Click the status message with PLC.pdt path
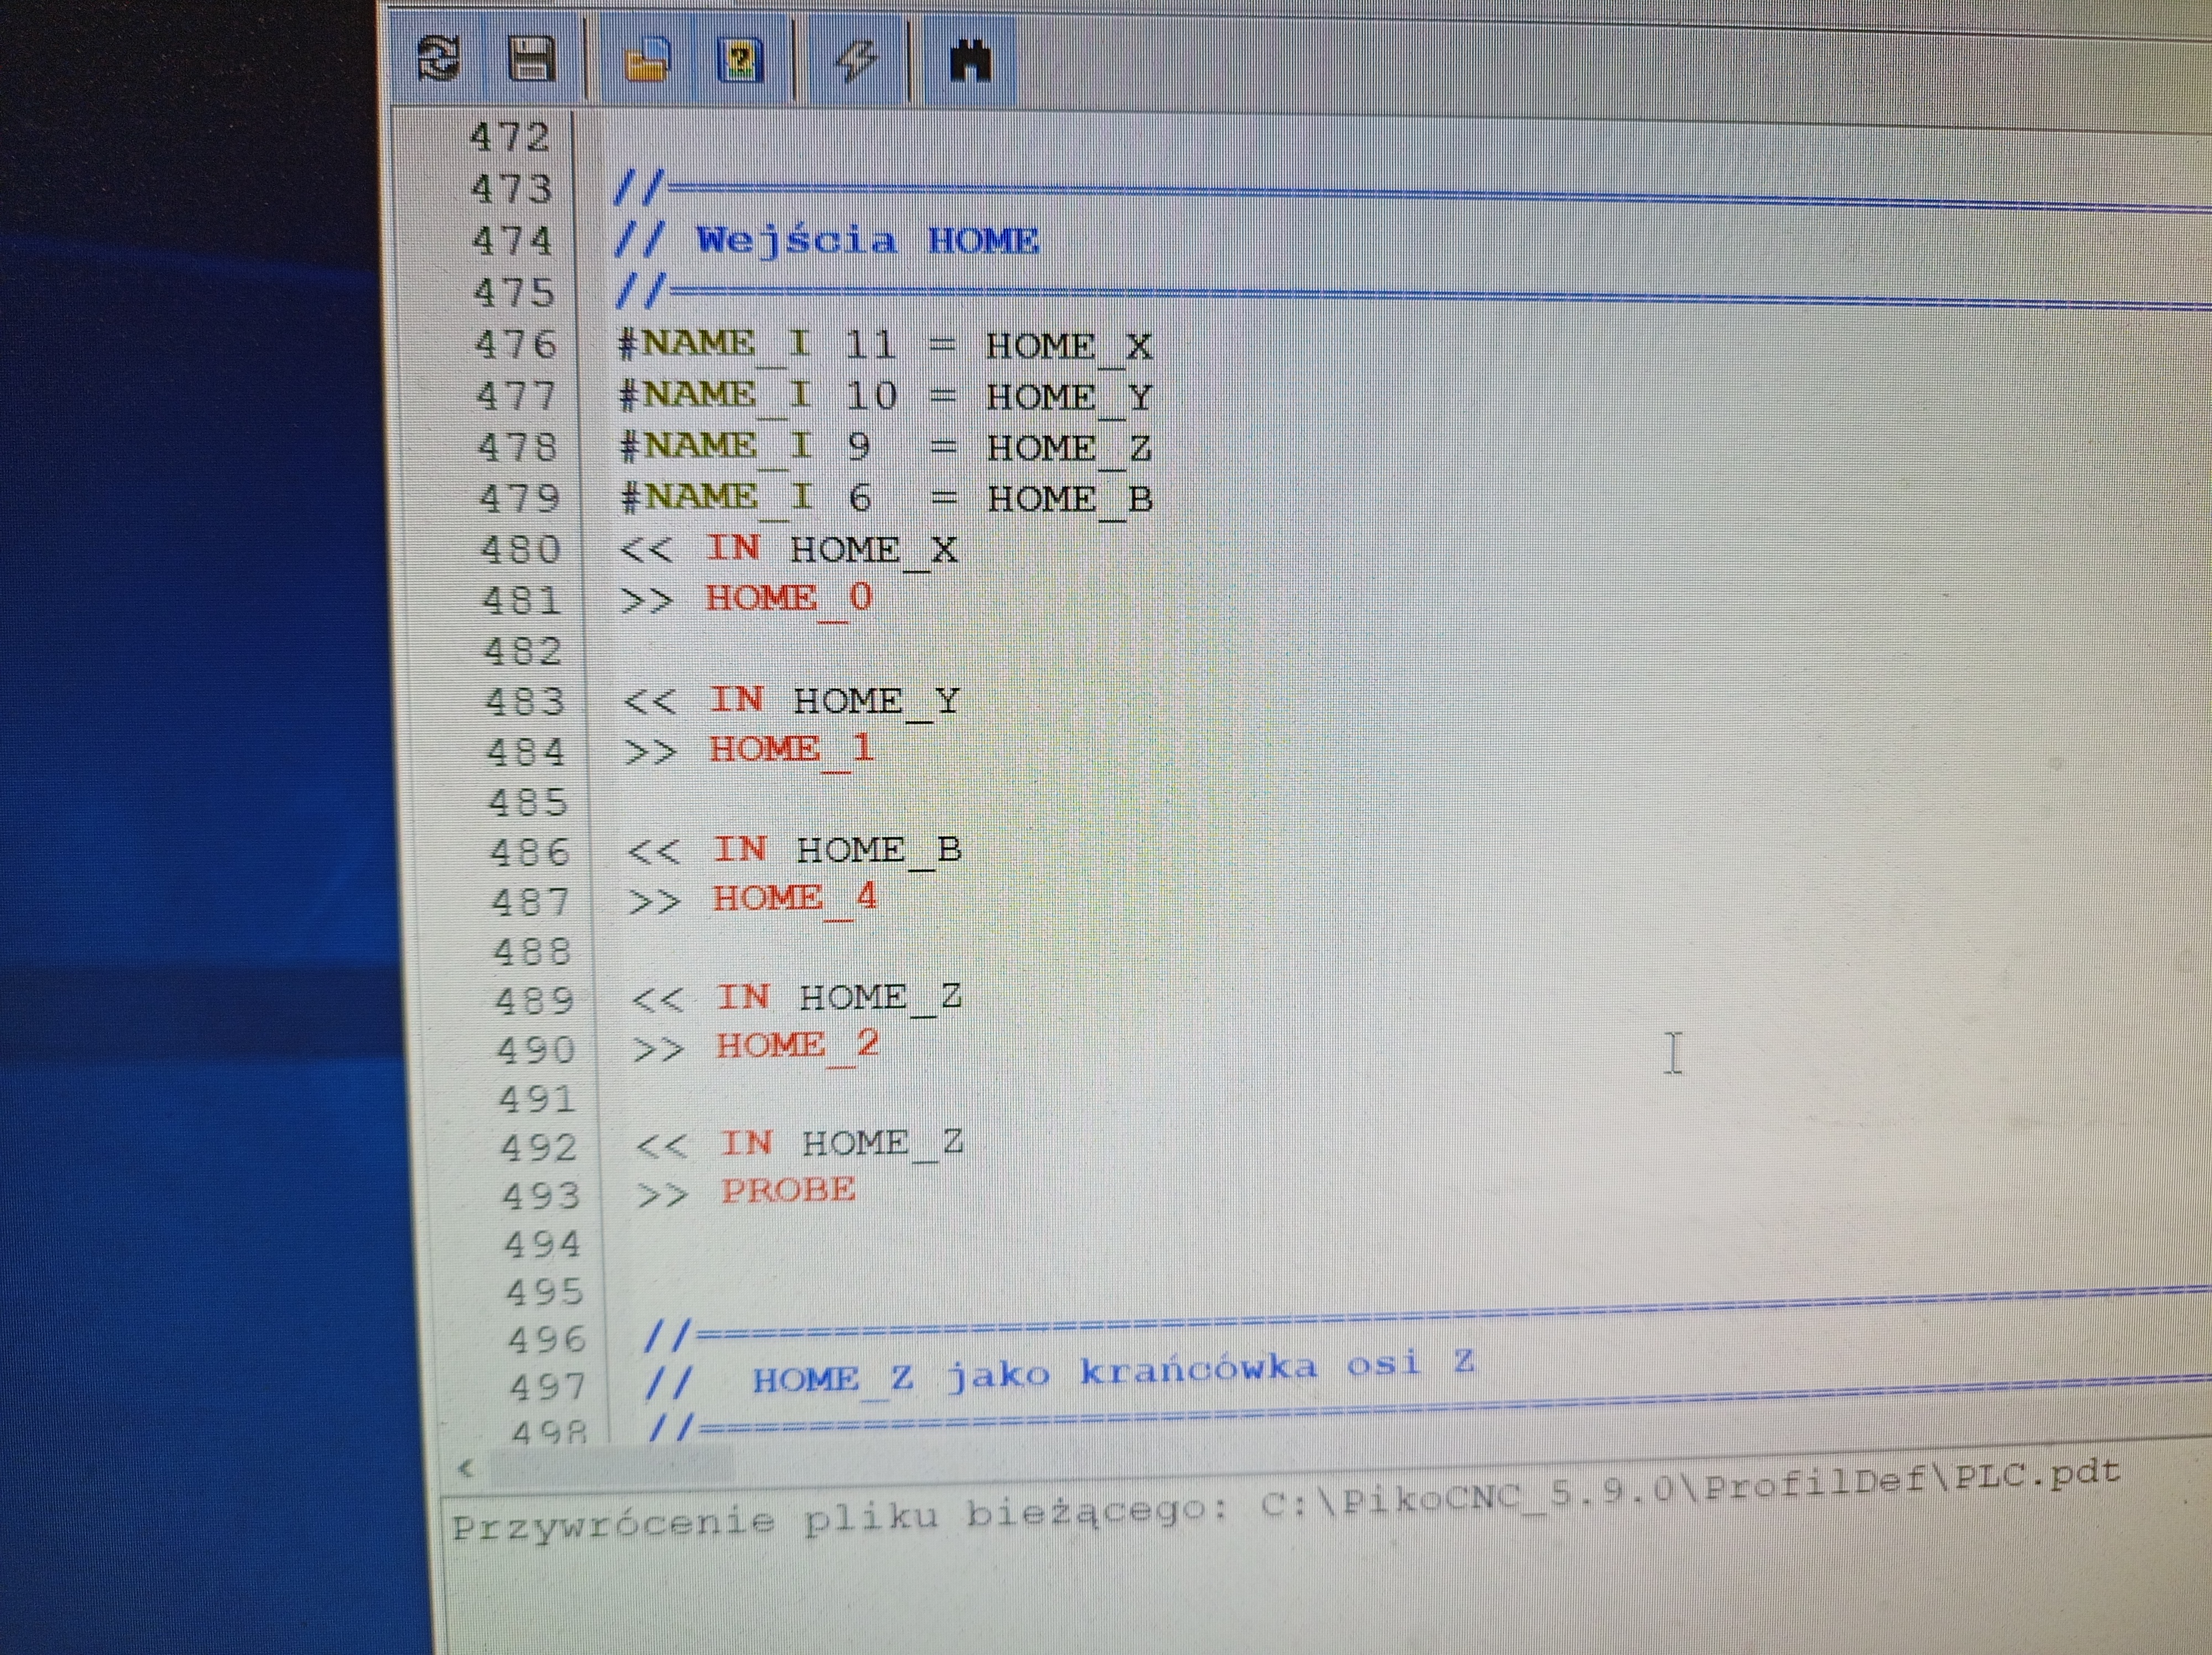This screenshot has height=1655, width=2212. (1285, 1500)
